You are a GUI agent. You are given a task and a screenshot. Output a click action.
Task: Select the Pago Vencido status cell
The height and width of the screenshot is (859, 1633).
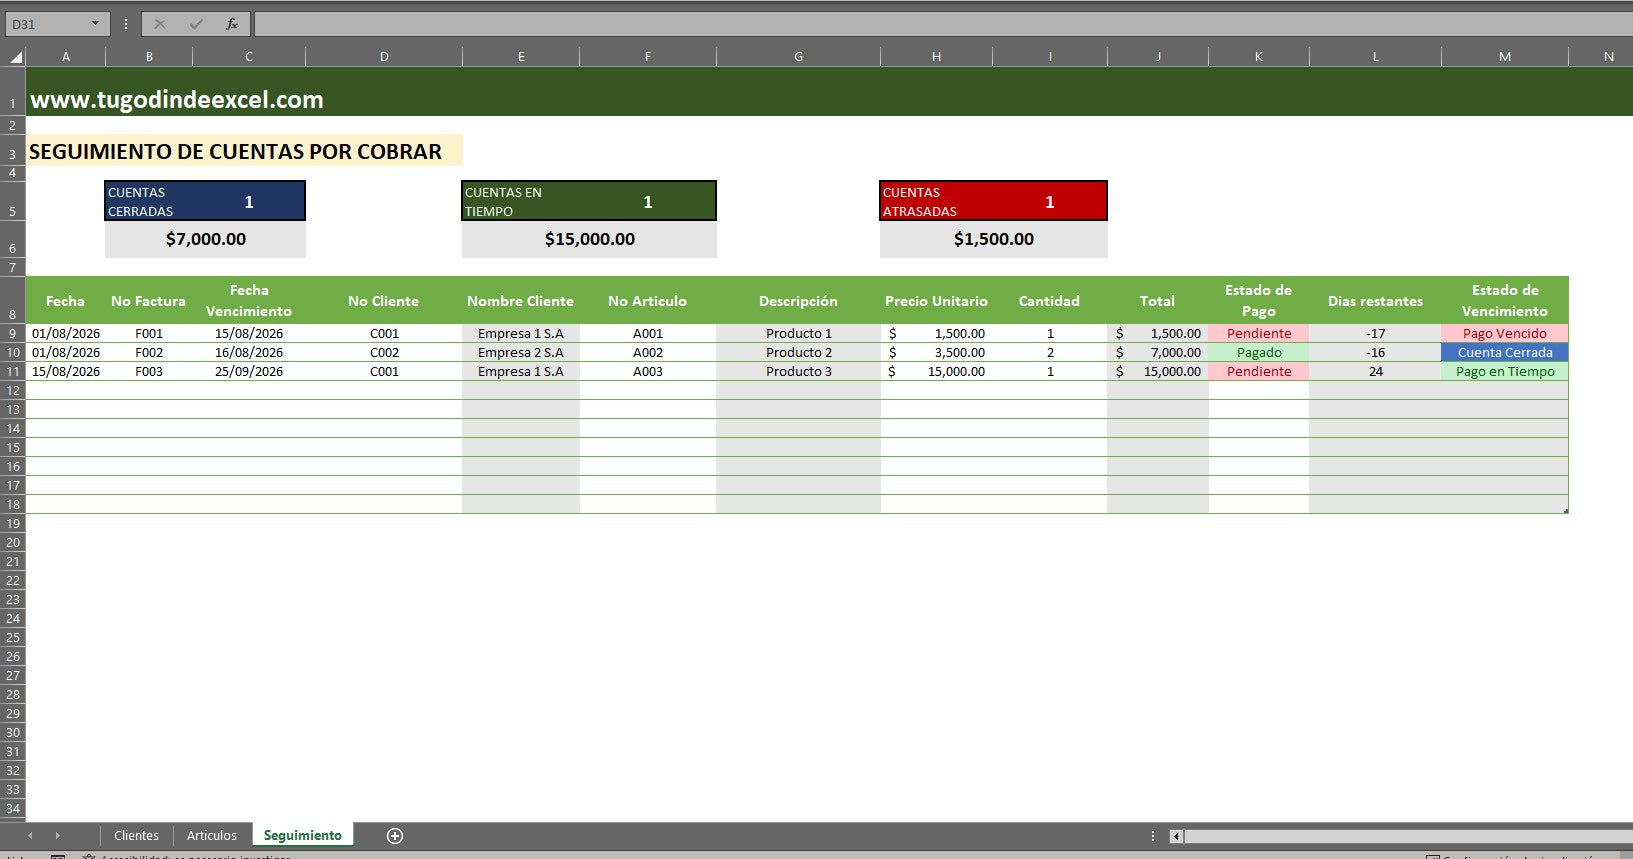(1504, 333)
